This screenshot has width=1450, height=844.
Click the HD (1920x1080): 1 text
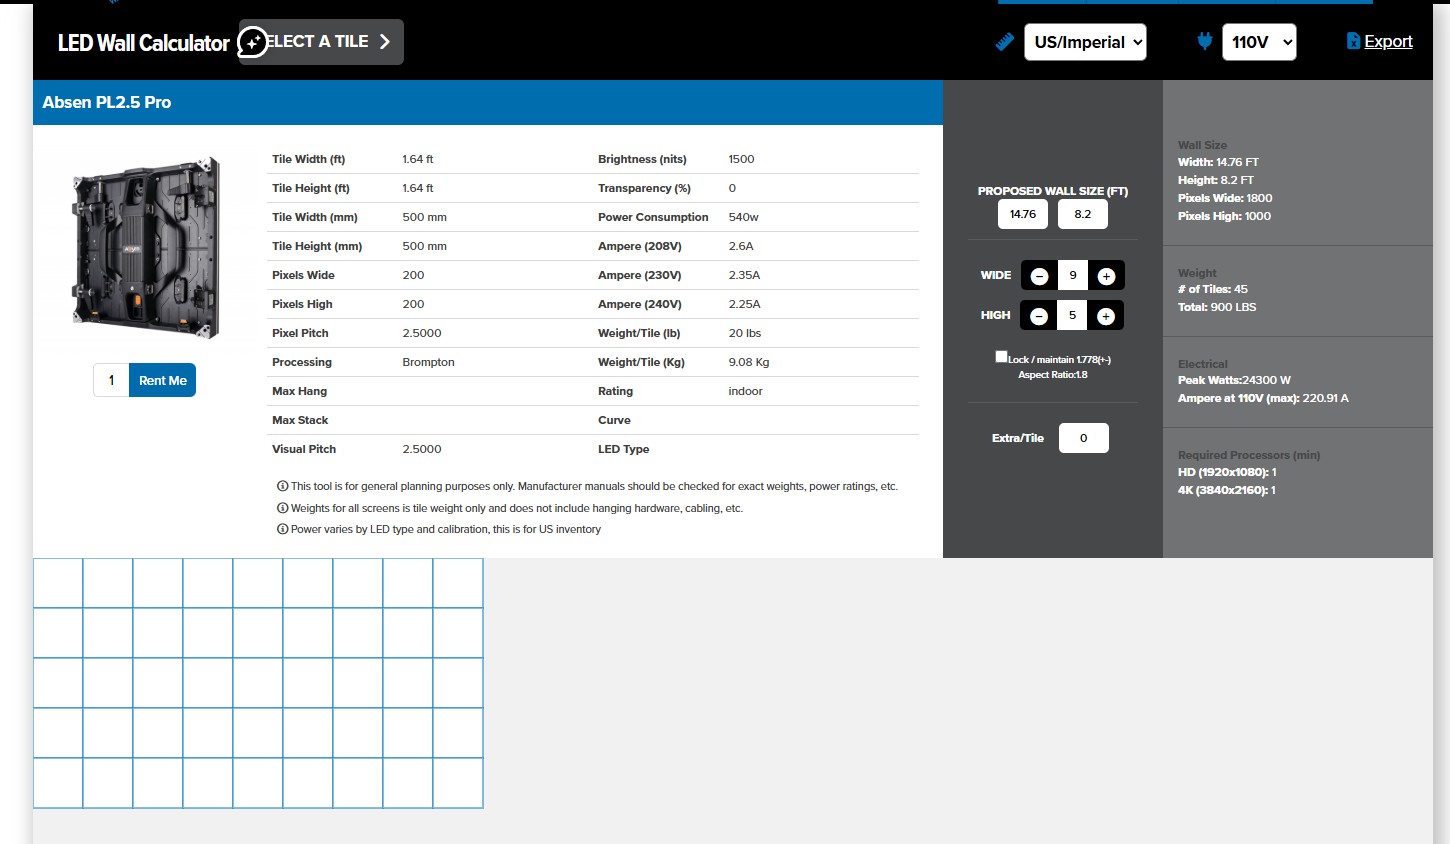coord(1227,472)
